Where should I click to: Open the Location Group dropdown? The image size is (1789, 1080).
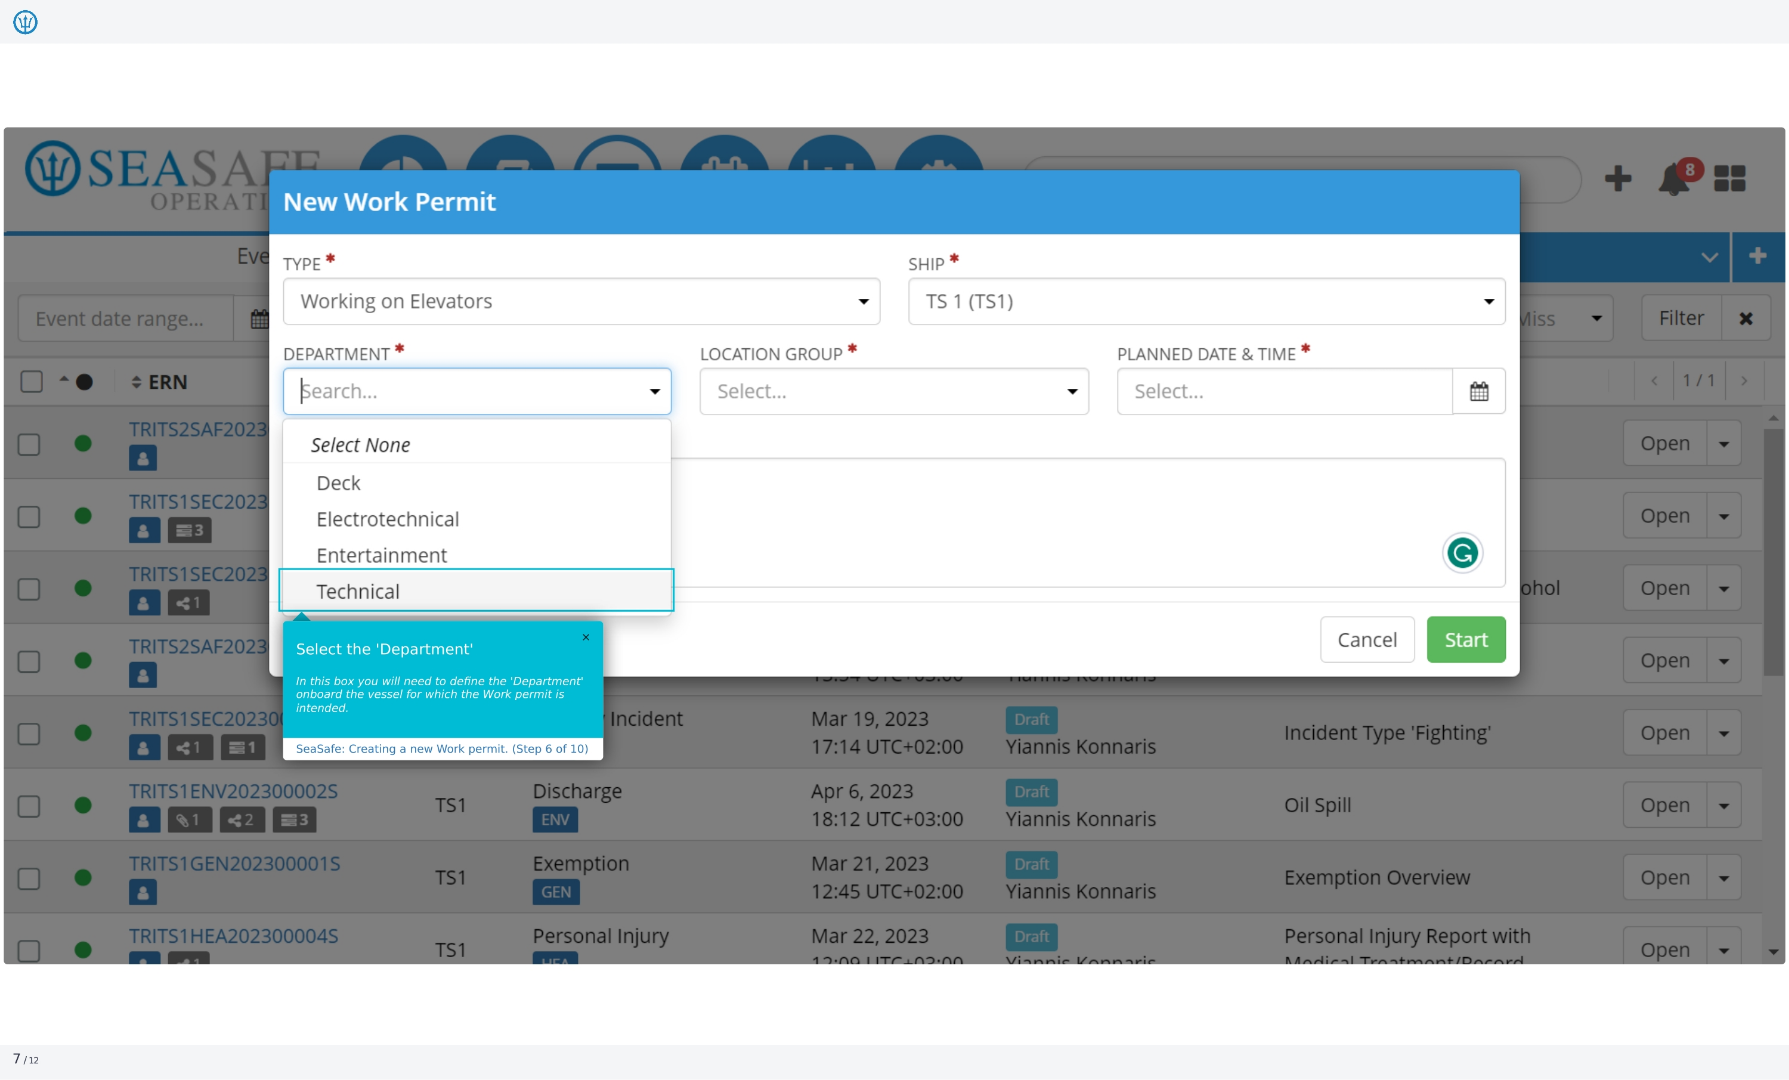[894, 391]
